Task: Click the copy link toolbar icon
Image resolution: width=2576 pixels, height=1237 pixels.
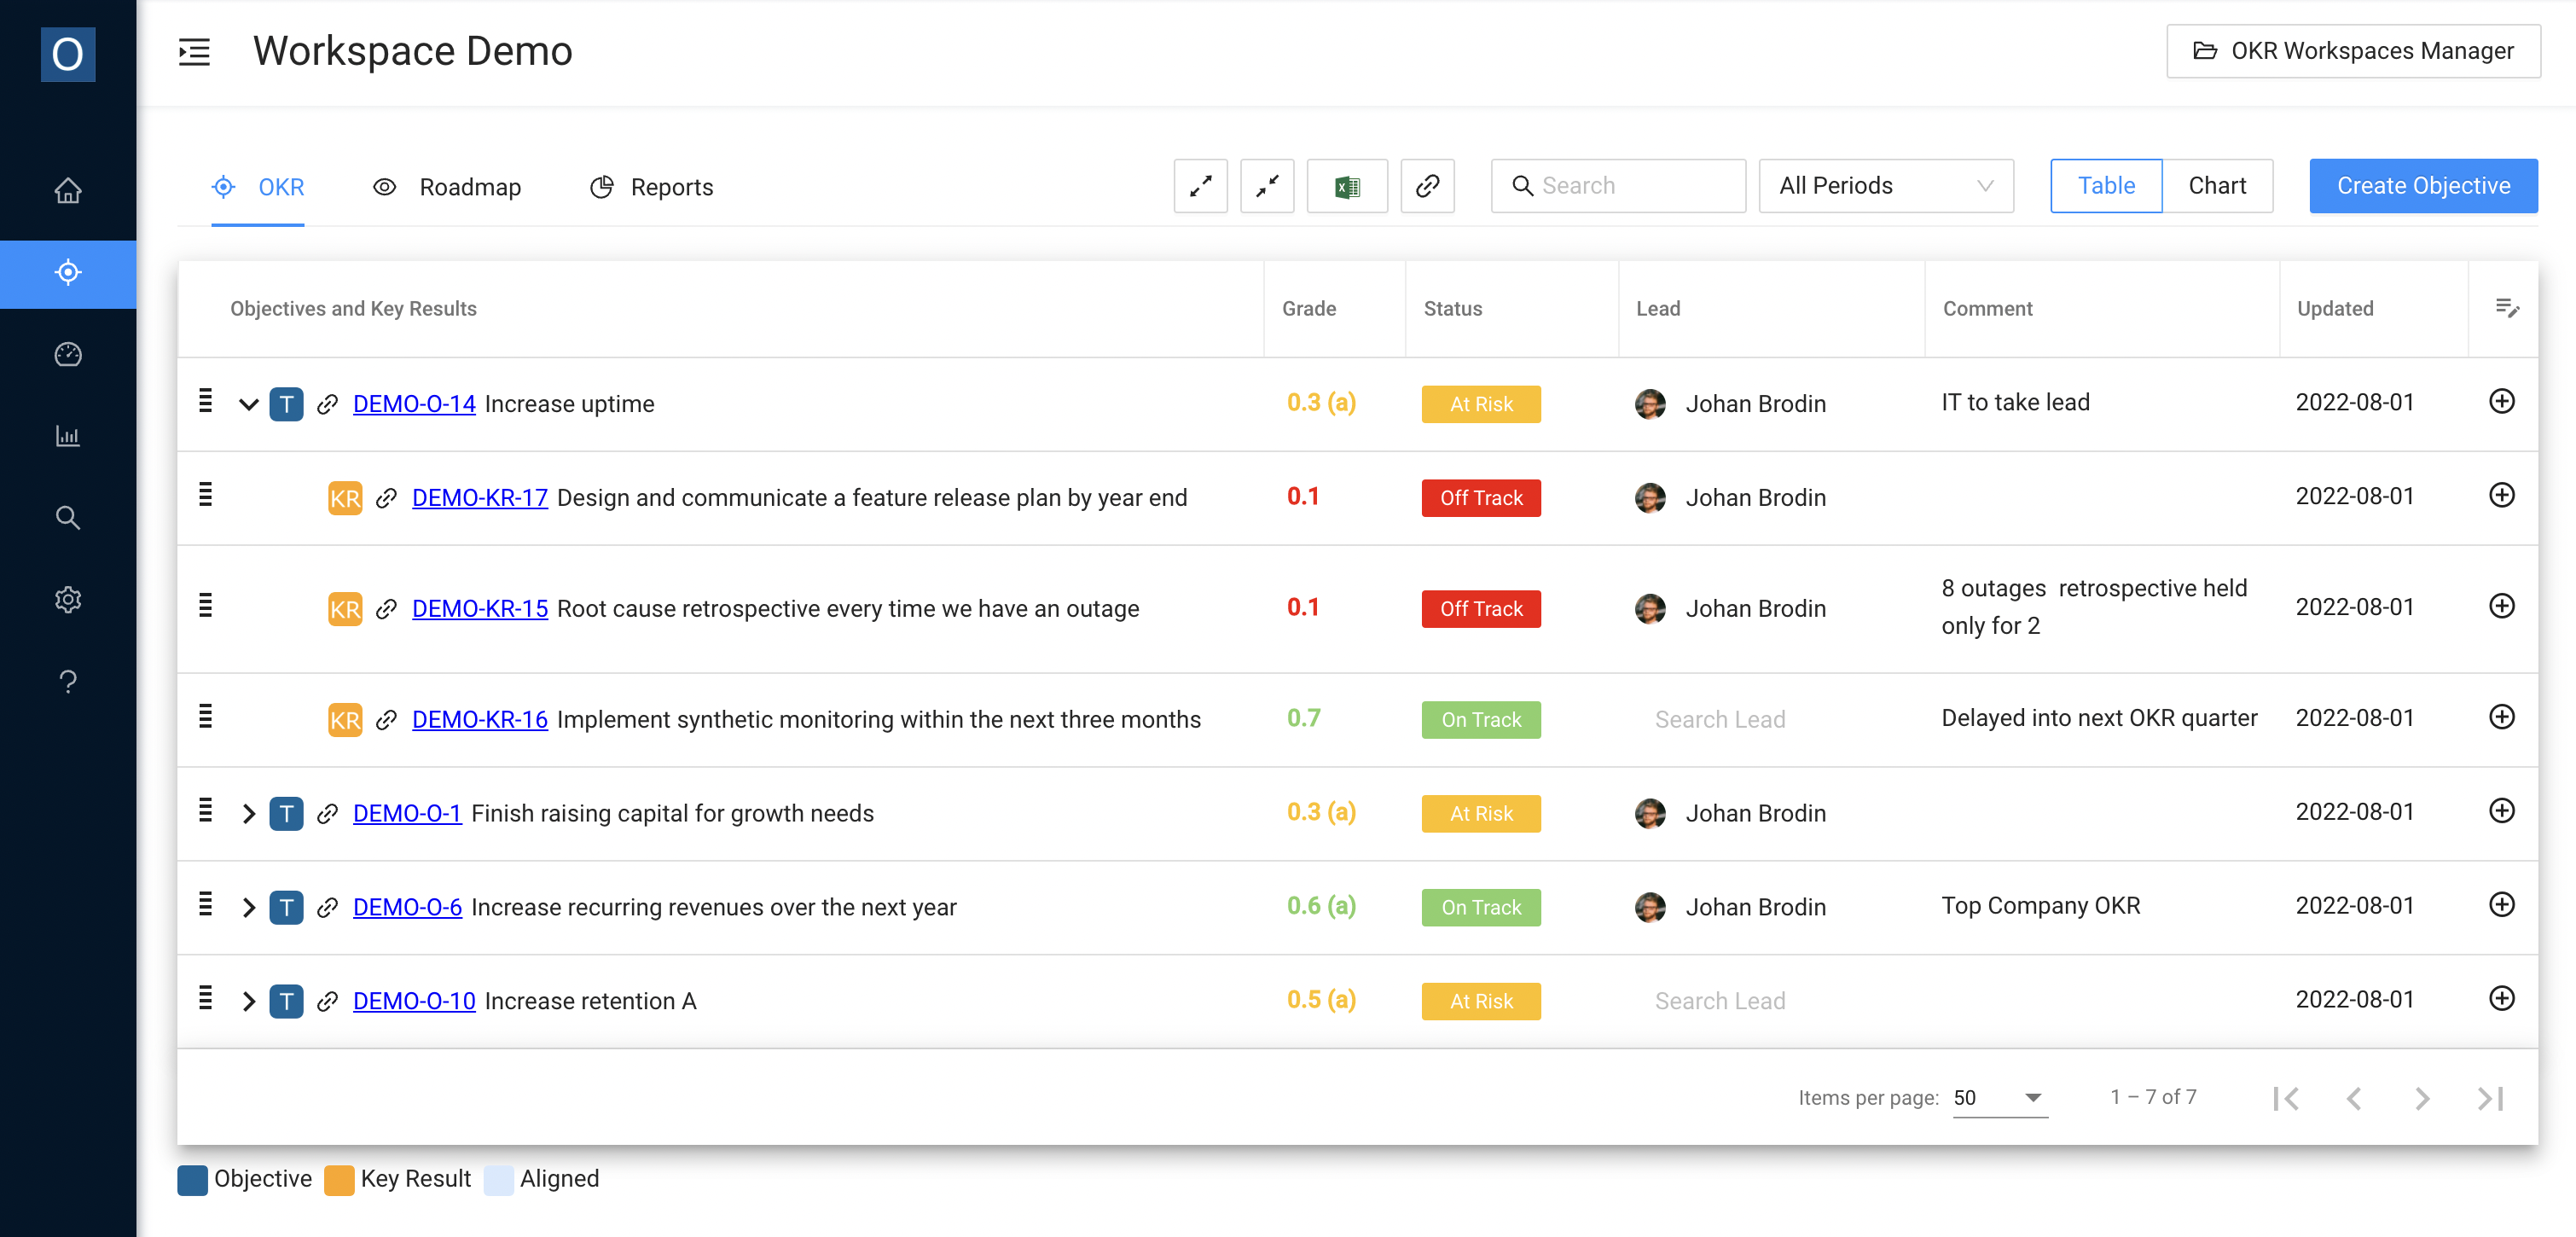Action: point(1427,186)
